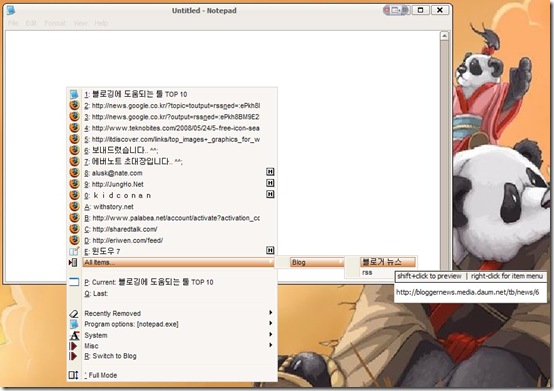Expand the Misc submenu arrow

[270, 345]
